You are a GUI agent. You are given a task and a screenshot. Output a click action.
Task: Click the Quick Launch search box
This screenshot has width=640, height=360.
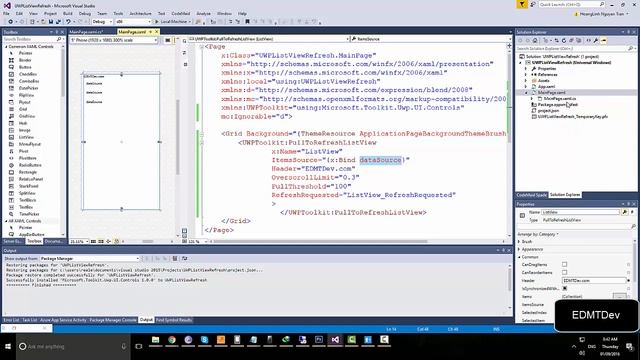(572, 4)
